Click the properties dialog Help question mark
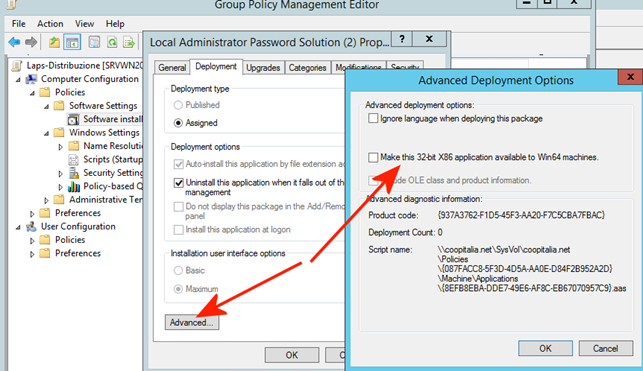The width and height of the screenshot is (643, 371). [402, 39]
